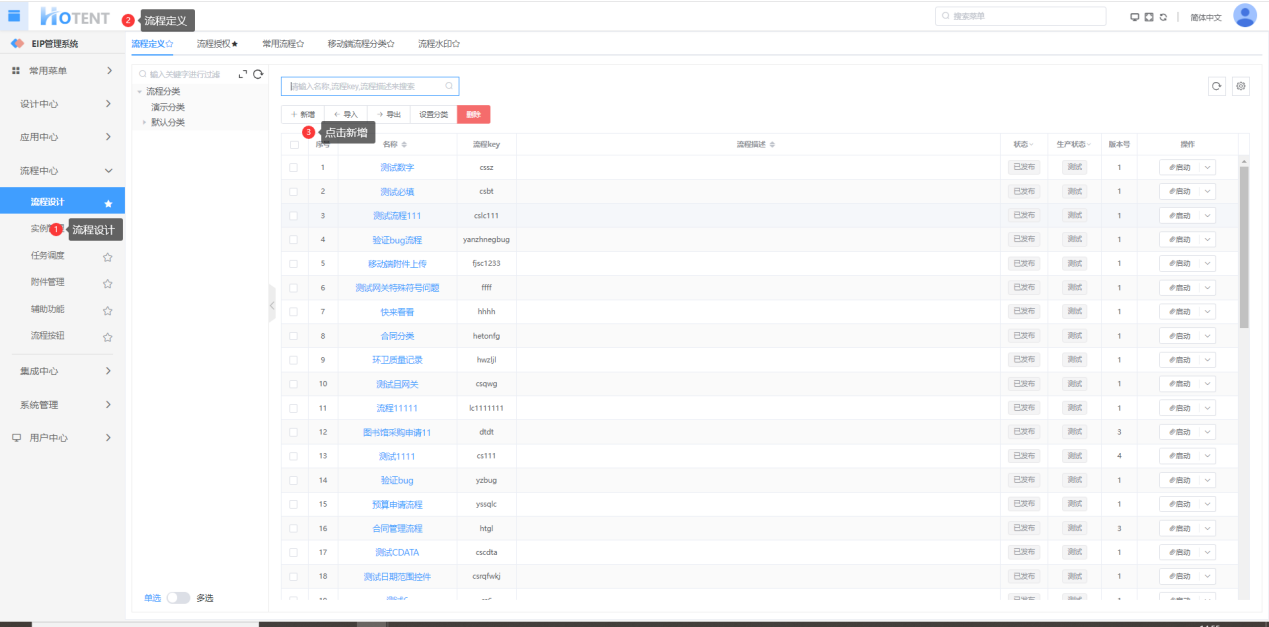Favorite 流程按钮 with its star icon
Screen dimensions: 1269x627
click(108, 338)
